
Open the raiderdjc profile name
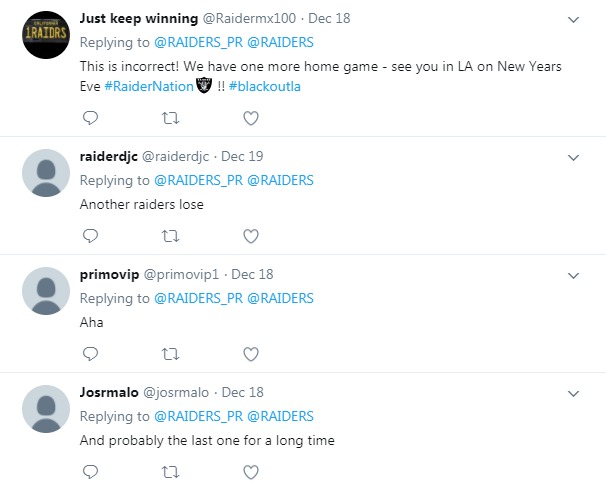[108, 156]
